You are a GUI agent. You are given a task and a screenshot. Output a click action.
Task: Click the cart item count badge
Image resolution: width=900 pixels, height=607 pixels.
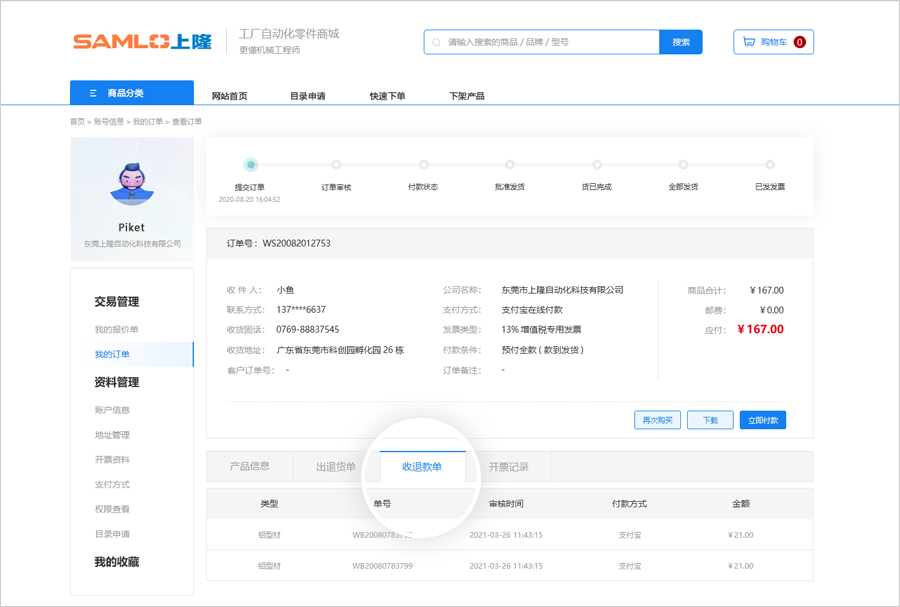point(799,42)
